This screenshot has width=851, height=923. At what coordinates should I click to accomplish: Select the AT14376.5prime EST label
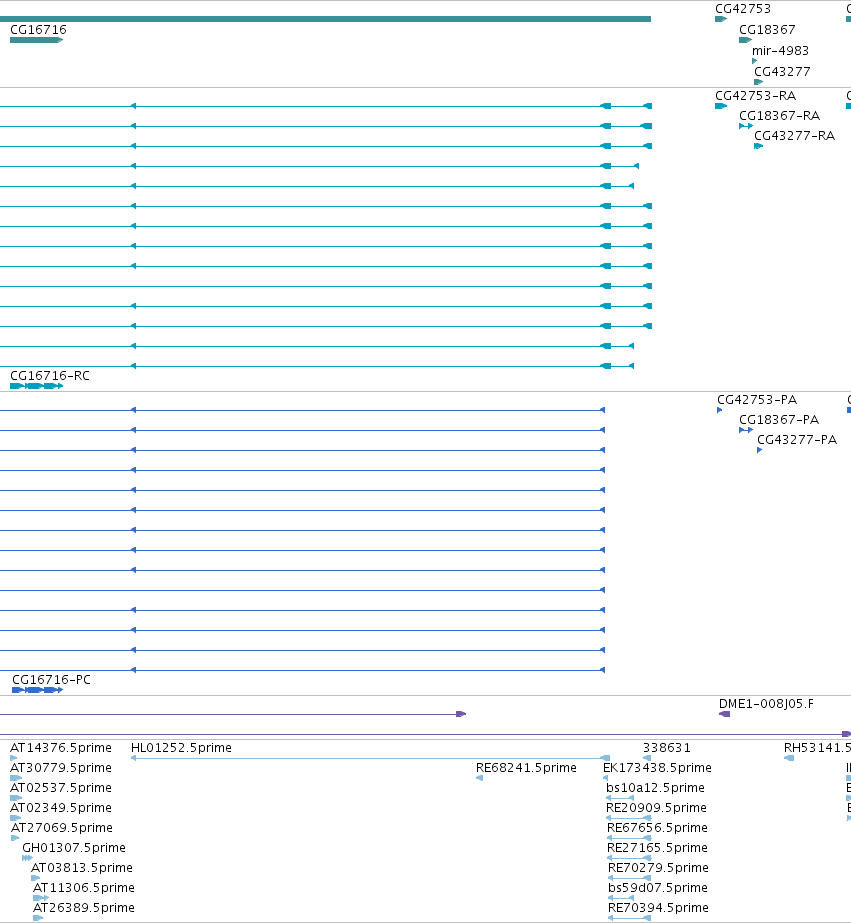(x=61, y=748)
